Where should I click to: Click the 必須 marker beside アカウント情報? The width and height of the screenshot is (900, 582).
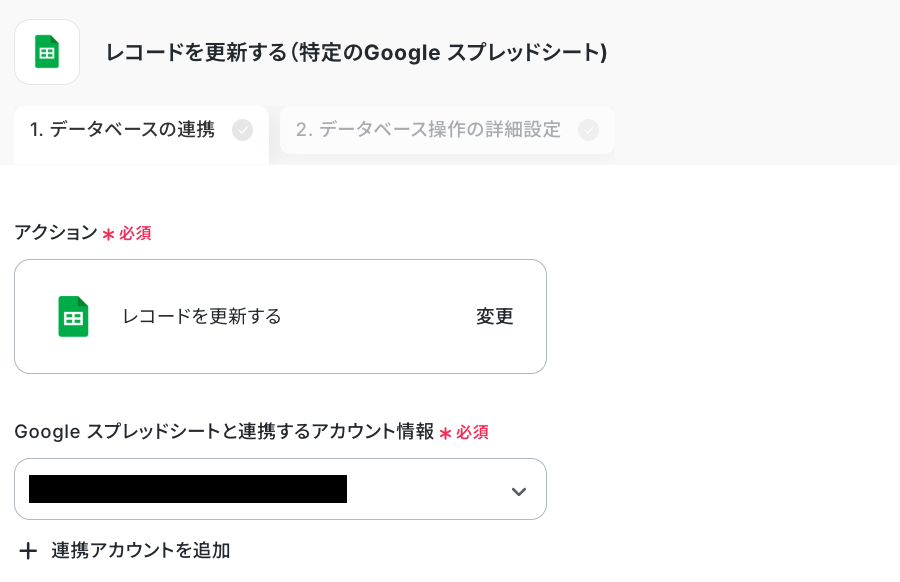(472, 432)
